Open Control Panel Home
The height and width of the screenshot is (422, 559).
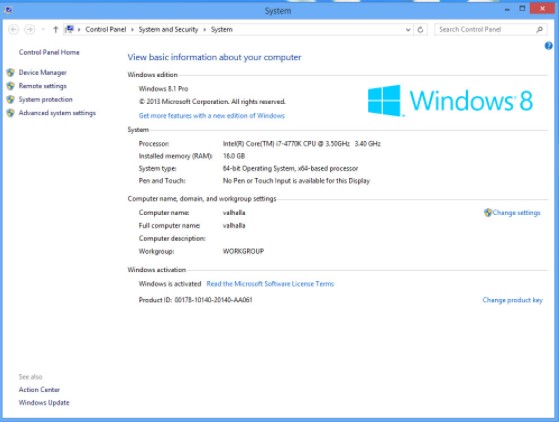tap(49, 52)
